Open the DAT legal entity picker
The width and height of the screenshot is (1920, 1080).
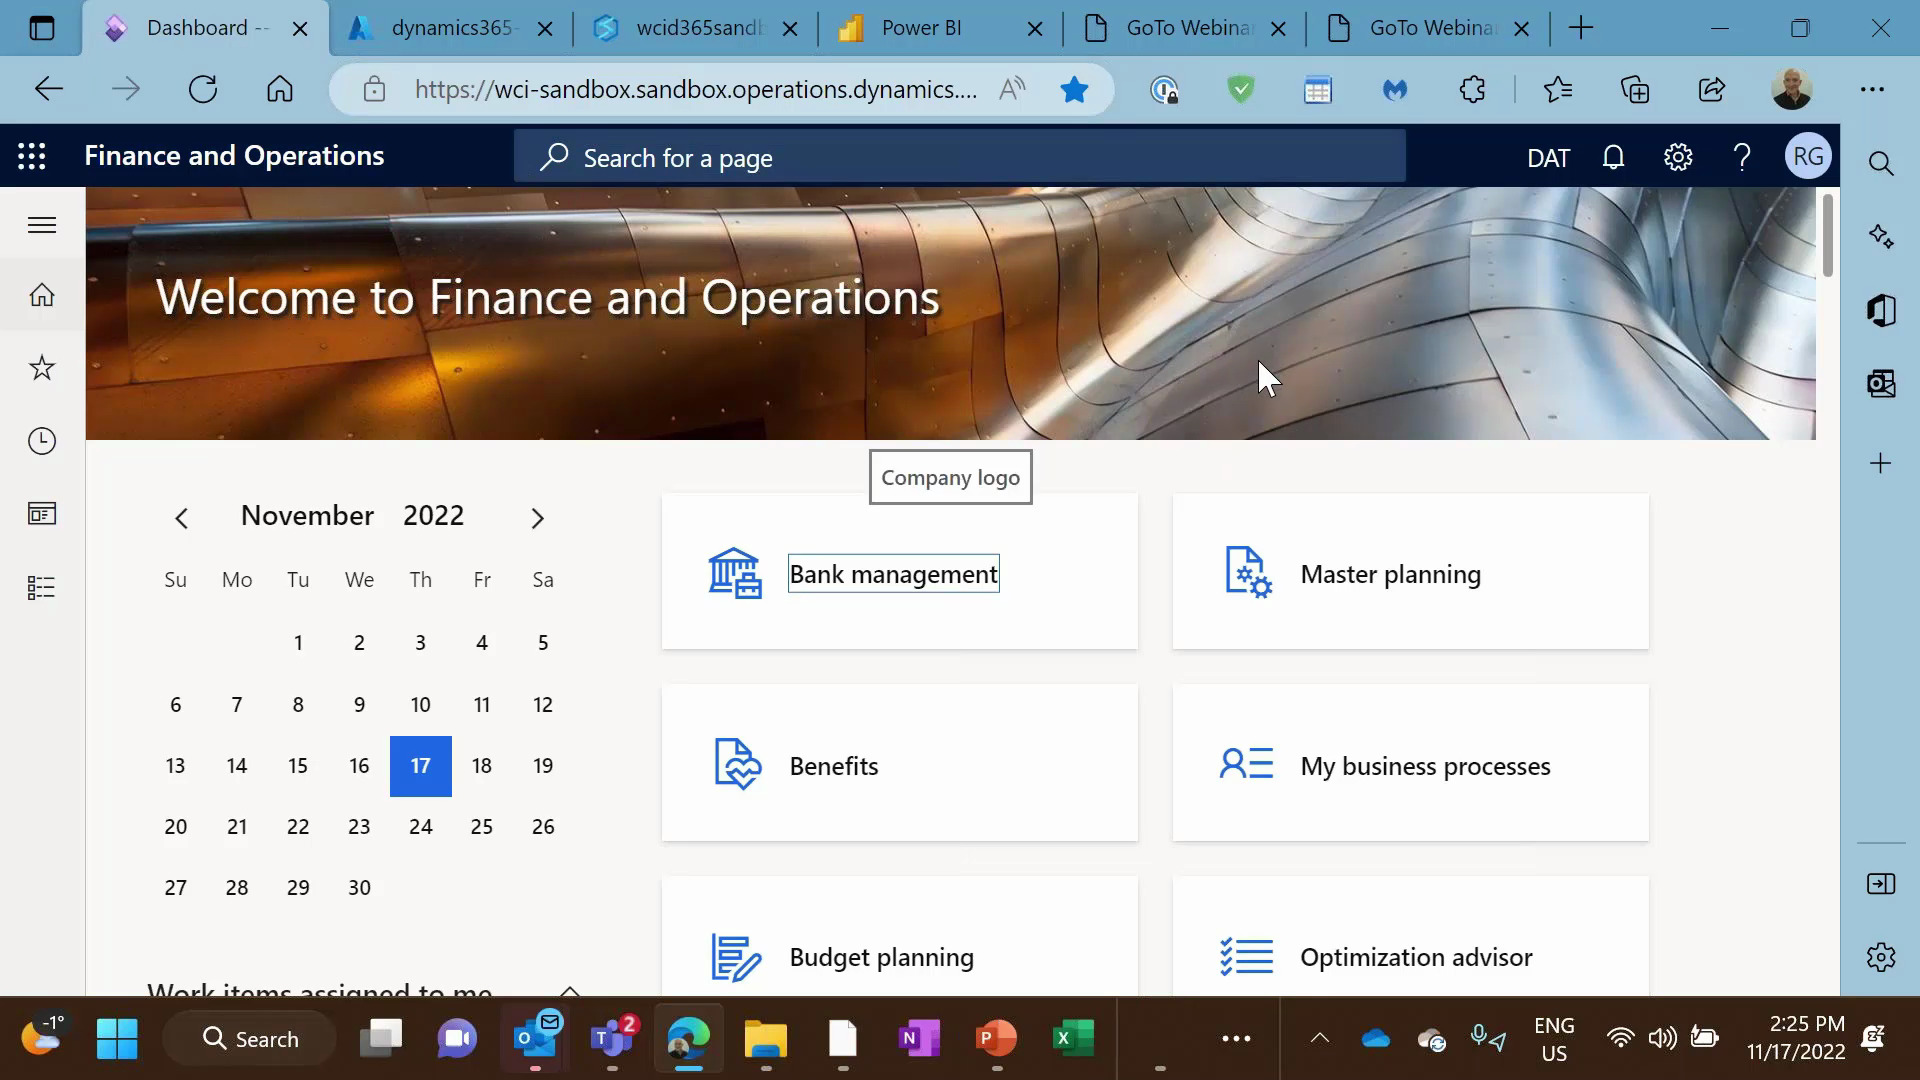point(1548,157)
